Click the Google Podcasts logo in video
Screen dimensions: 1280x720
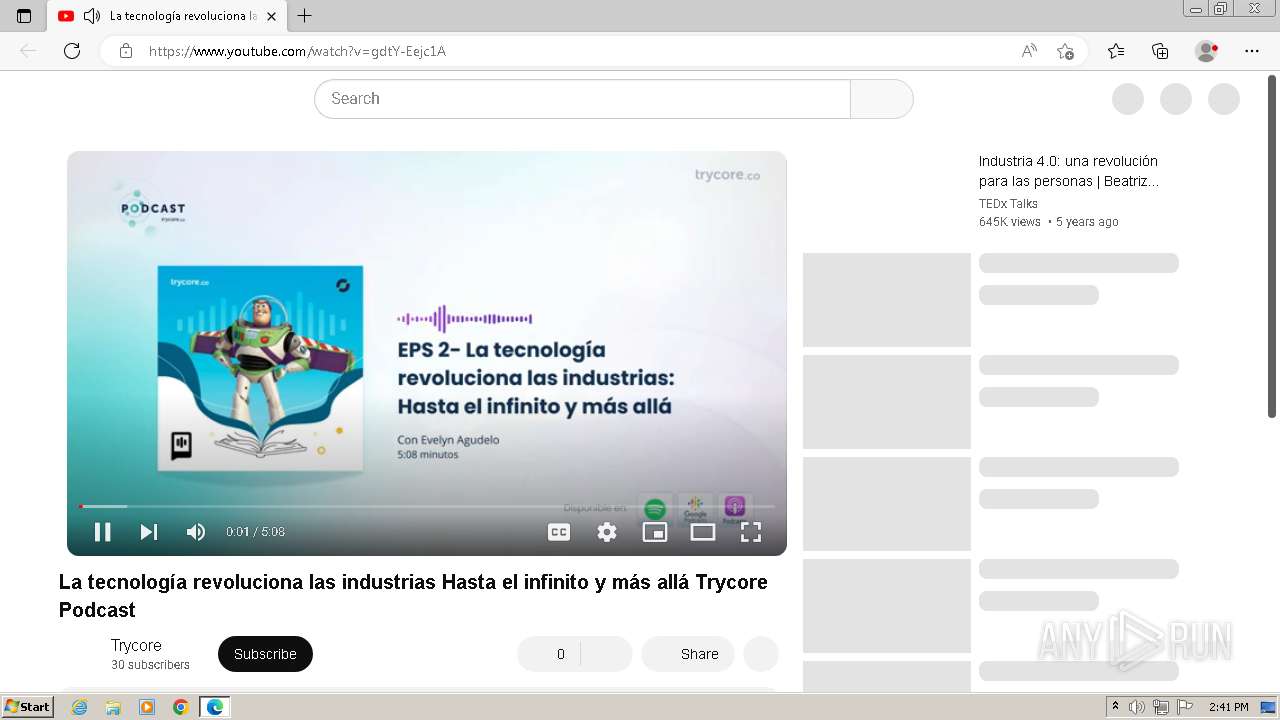pyautogui.click(x=695, y=510)
